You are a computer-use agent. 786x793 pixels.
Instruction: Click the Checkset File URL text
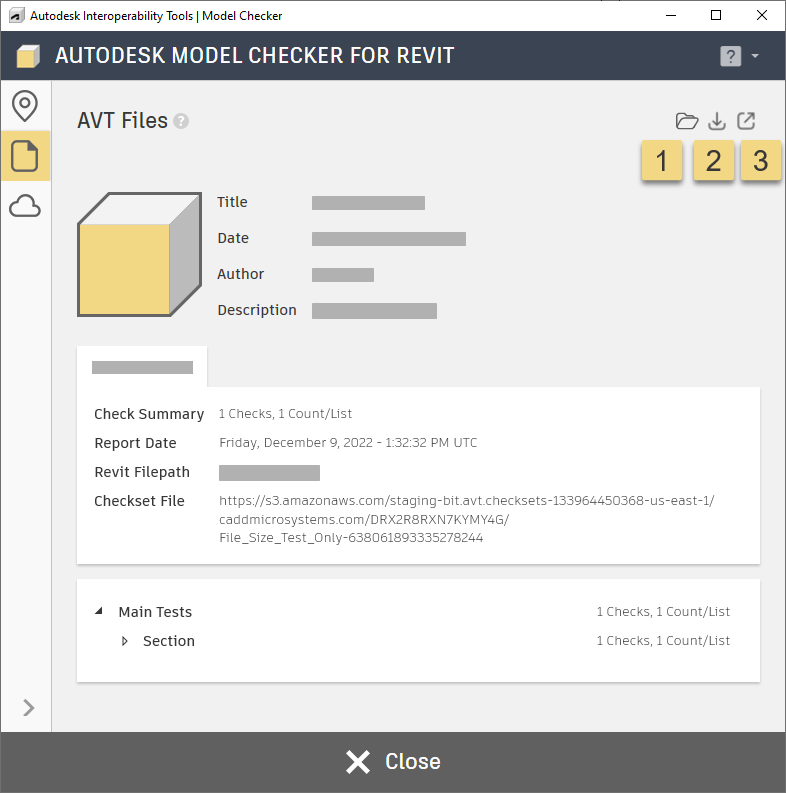click(x=466, y=519)
